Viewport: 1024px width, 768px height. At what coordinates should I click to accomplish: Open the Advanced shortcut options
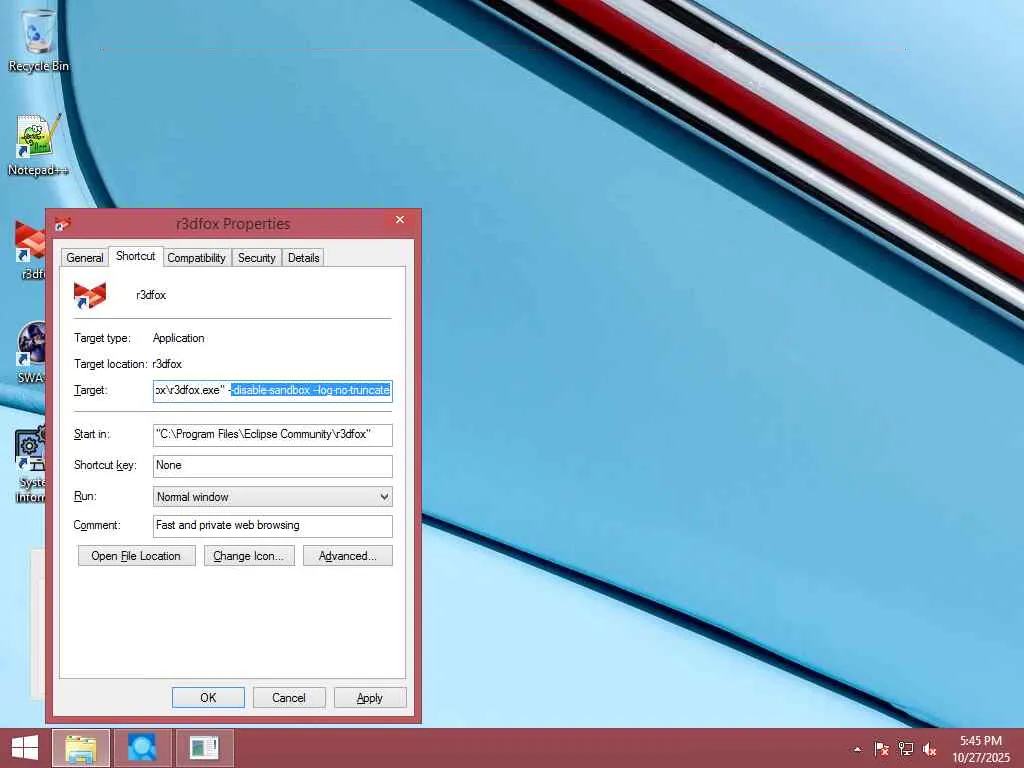pos(347,556)
